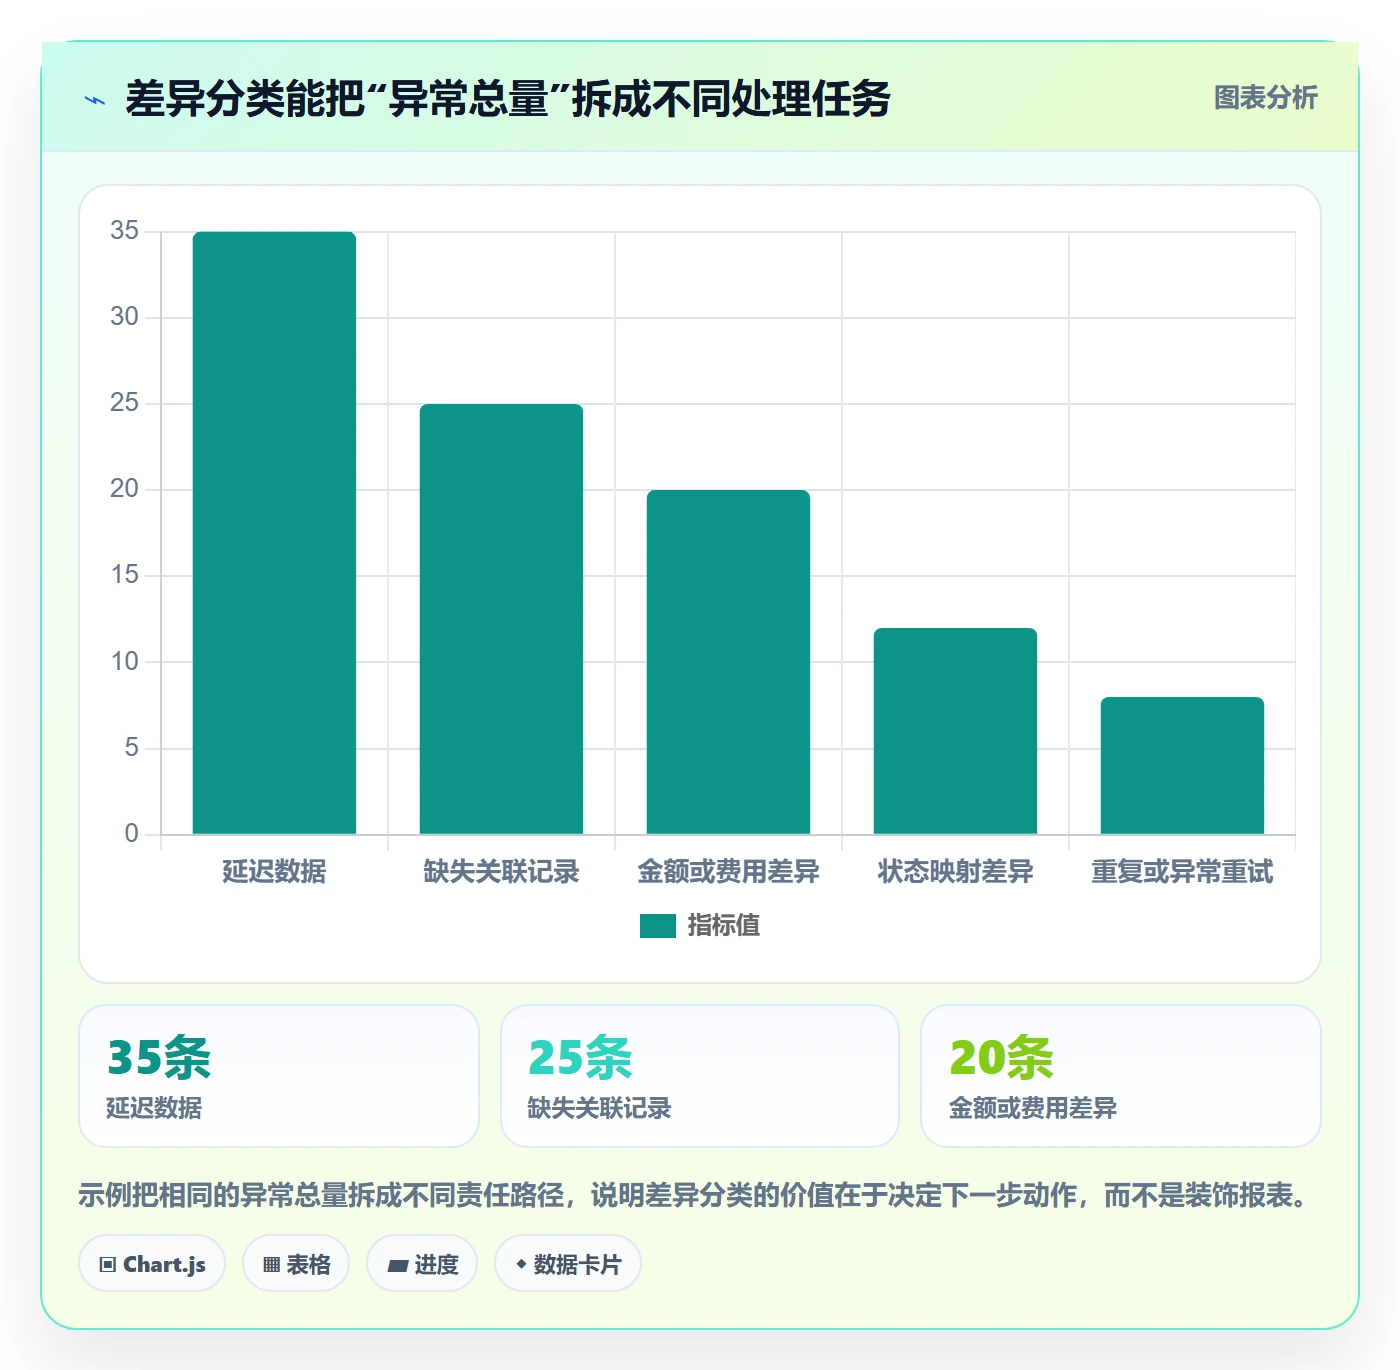Click the 金额或费用差异 x-axis label
1400x1370 pixels.
[728, 872]
